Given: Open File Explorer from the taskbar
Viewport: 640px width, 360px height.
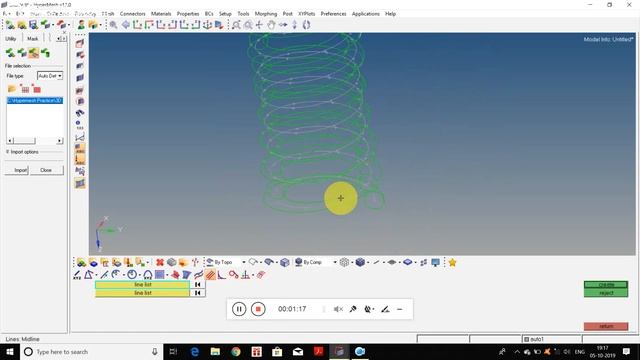Looking at the screenshot, I should [215, 351].
